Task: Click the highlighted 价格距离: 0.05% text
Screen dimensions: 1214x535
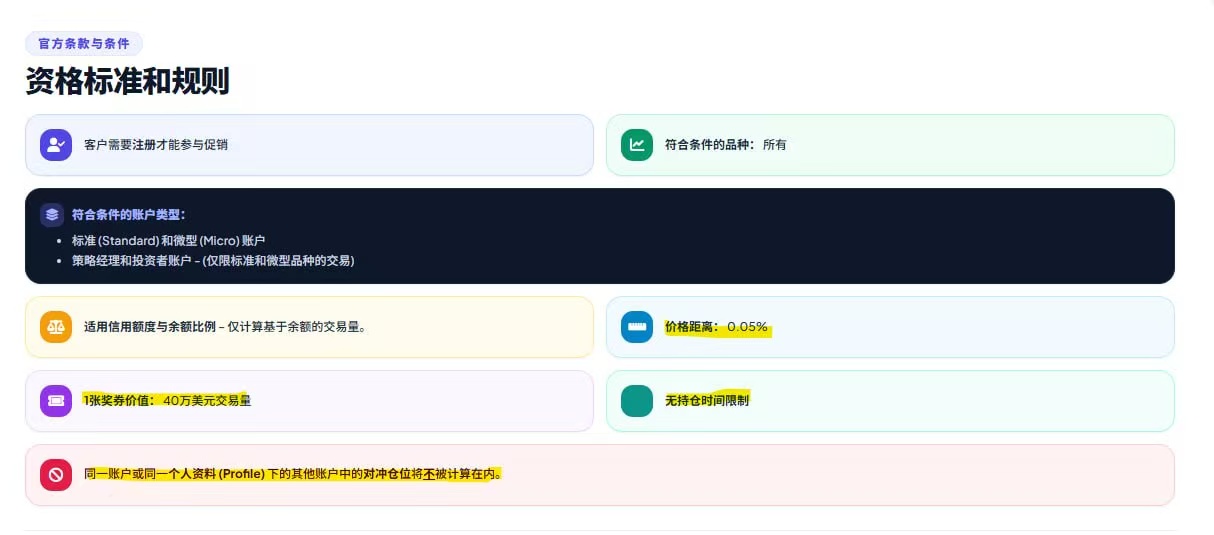Action: pyautogui.click(x=717, y=327)
